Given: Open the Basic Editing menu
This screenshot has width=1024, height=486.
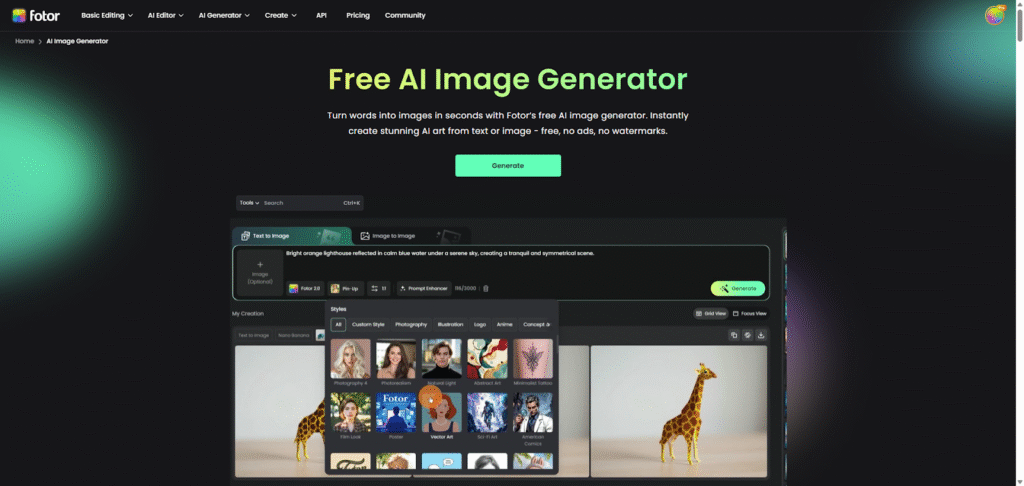Looking at the screenshot, I should click(x=107, y=15).
